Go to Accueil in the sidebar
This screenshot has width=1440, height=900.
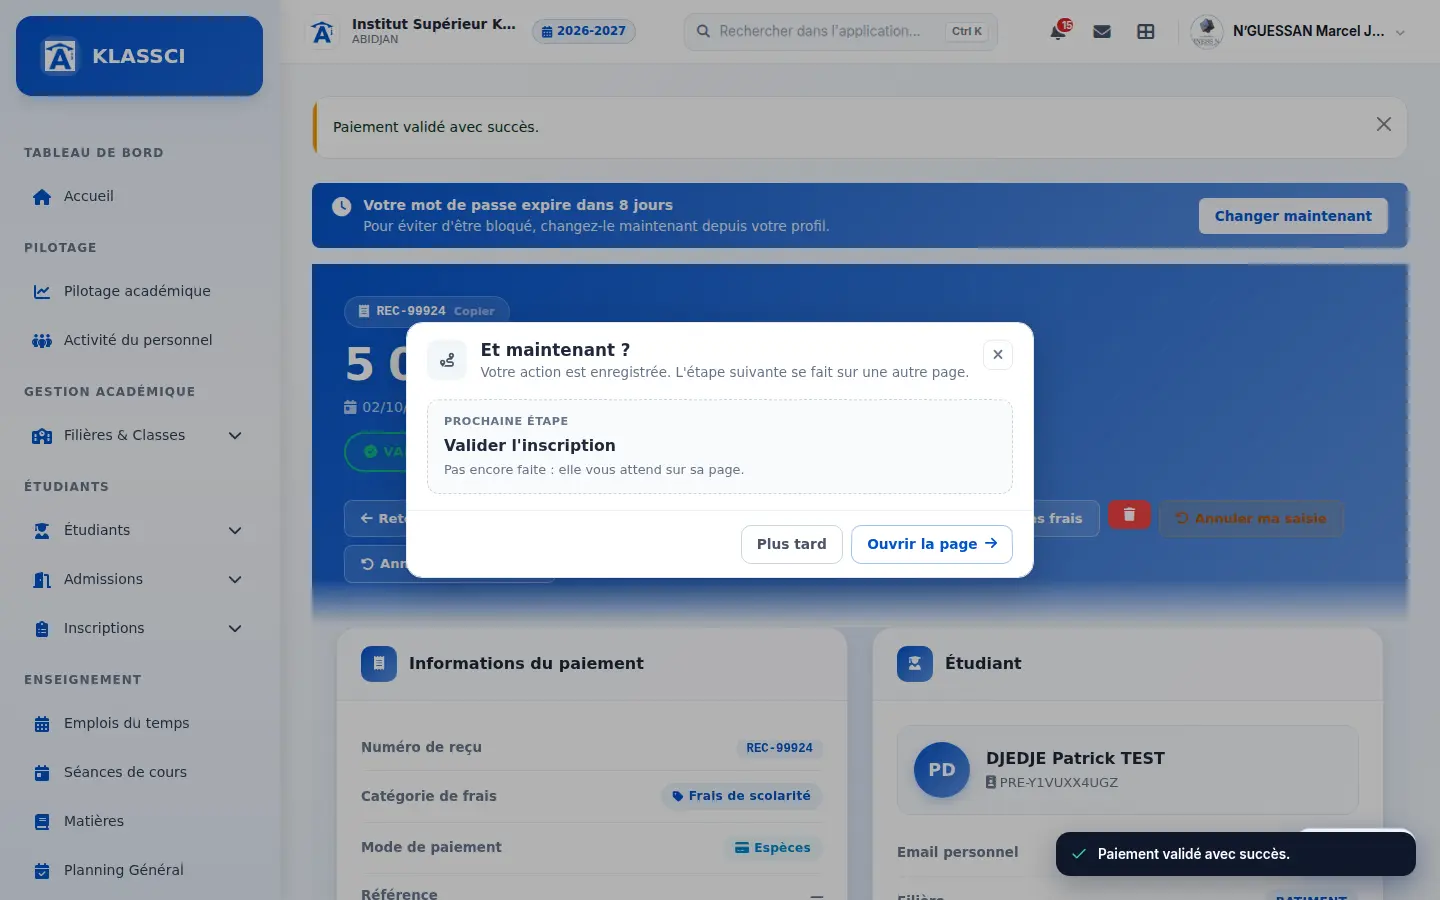(x=139, y=197)
